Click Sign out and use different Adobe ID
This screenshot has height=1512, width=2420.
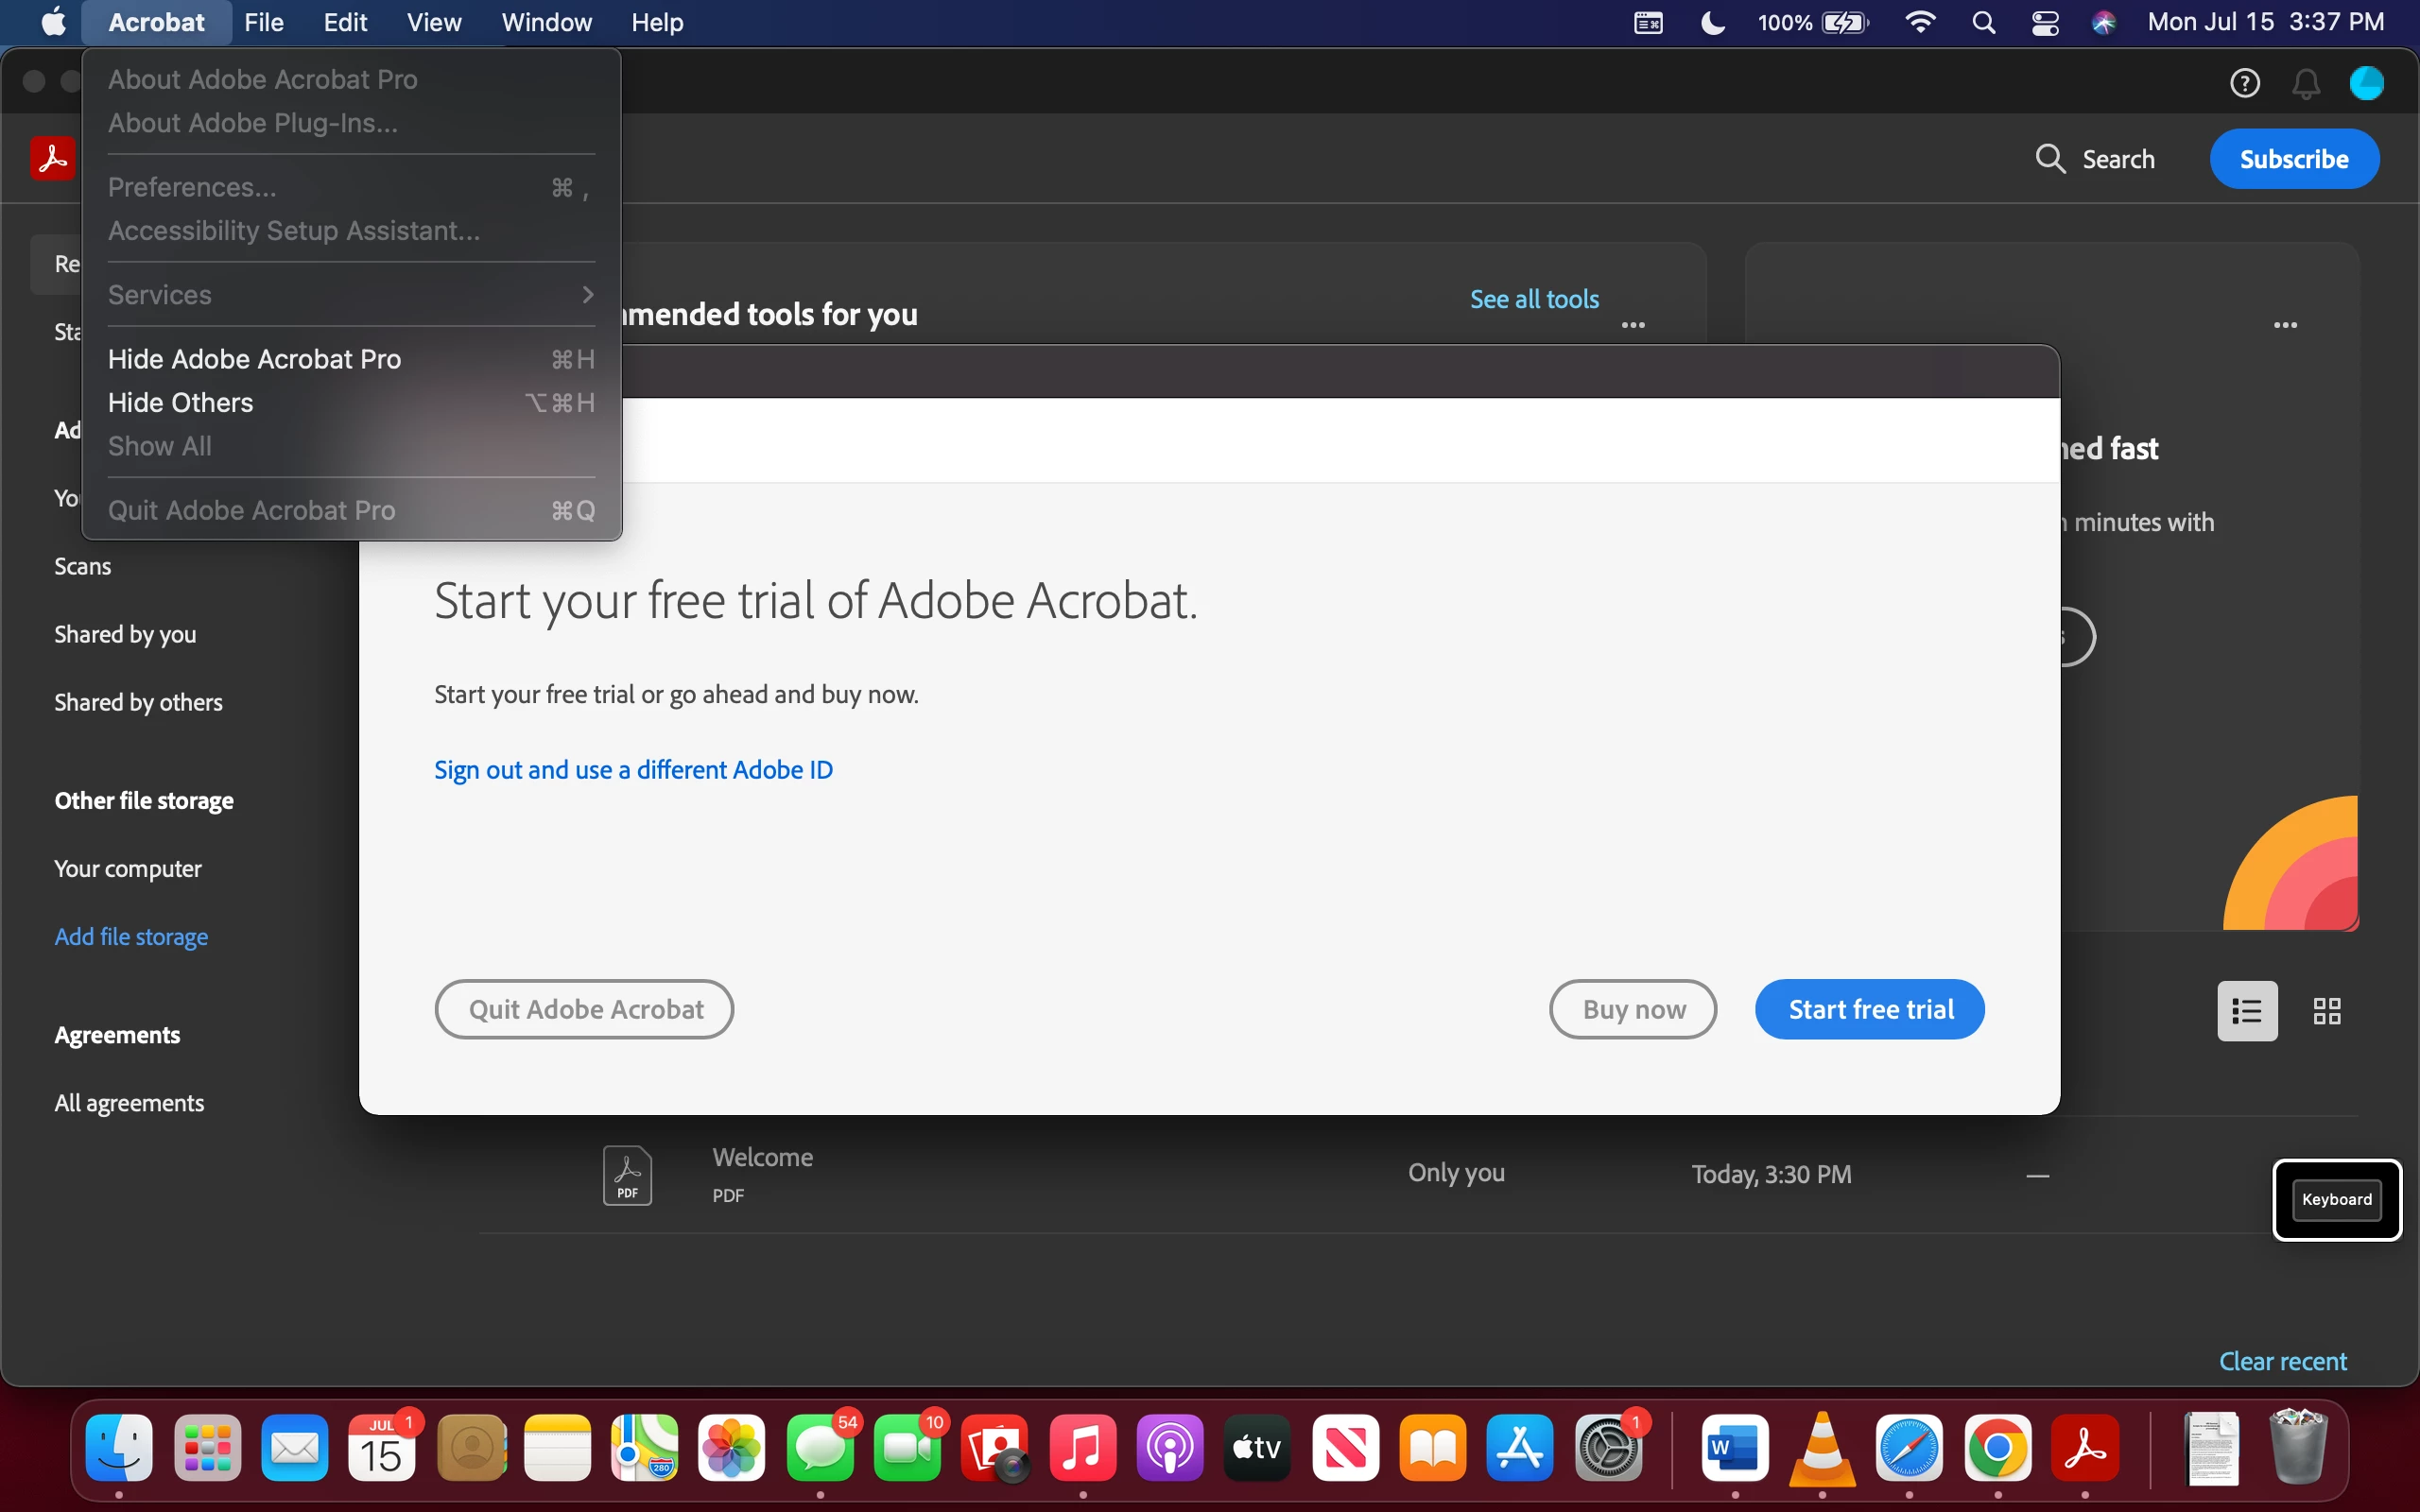pos(633,770)
